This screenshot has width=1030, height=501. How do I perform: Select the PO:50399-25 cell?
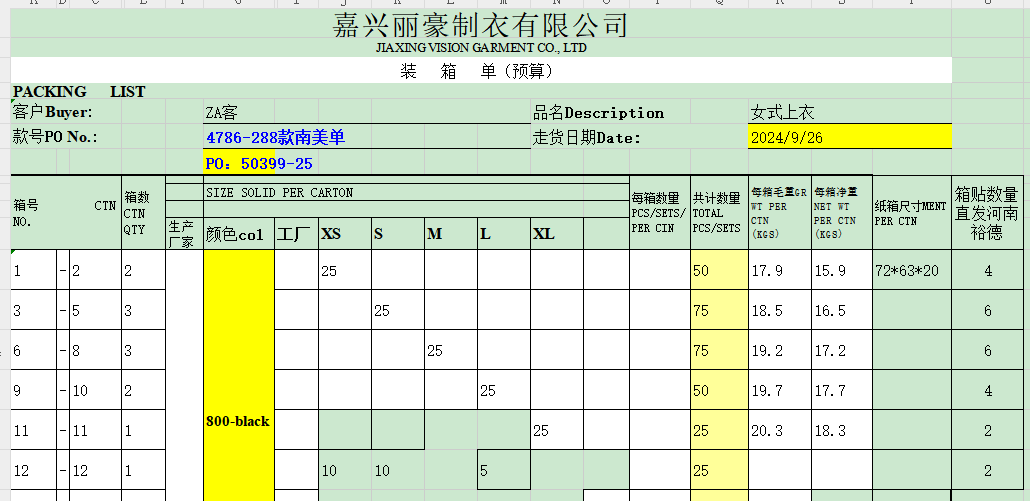[260, 163]
